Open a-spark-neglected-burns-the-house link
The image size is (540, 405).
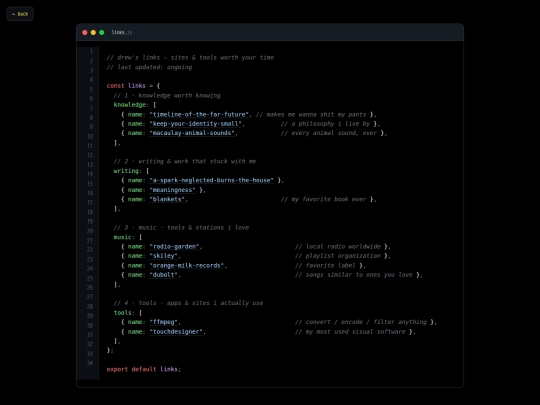pos(211,180)
